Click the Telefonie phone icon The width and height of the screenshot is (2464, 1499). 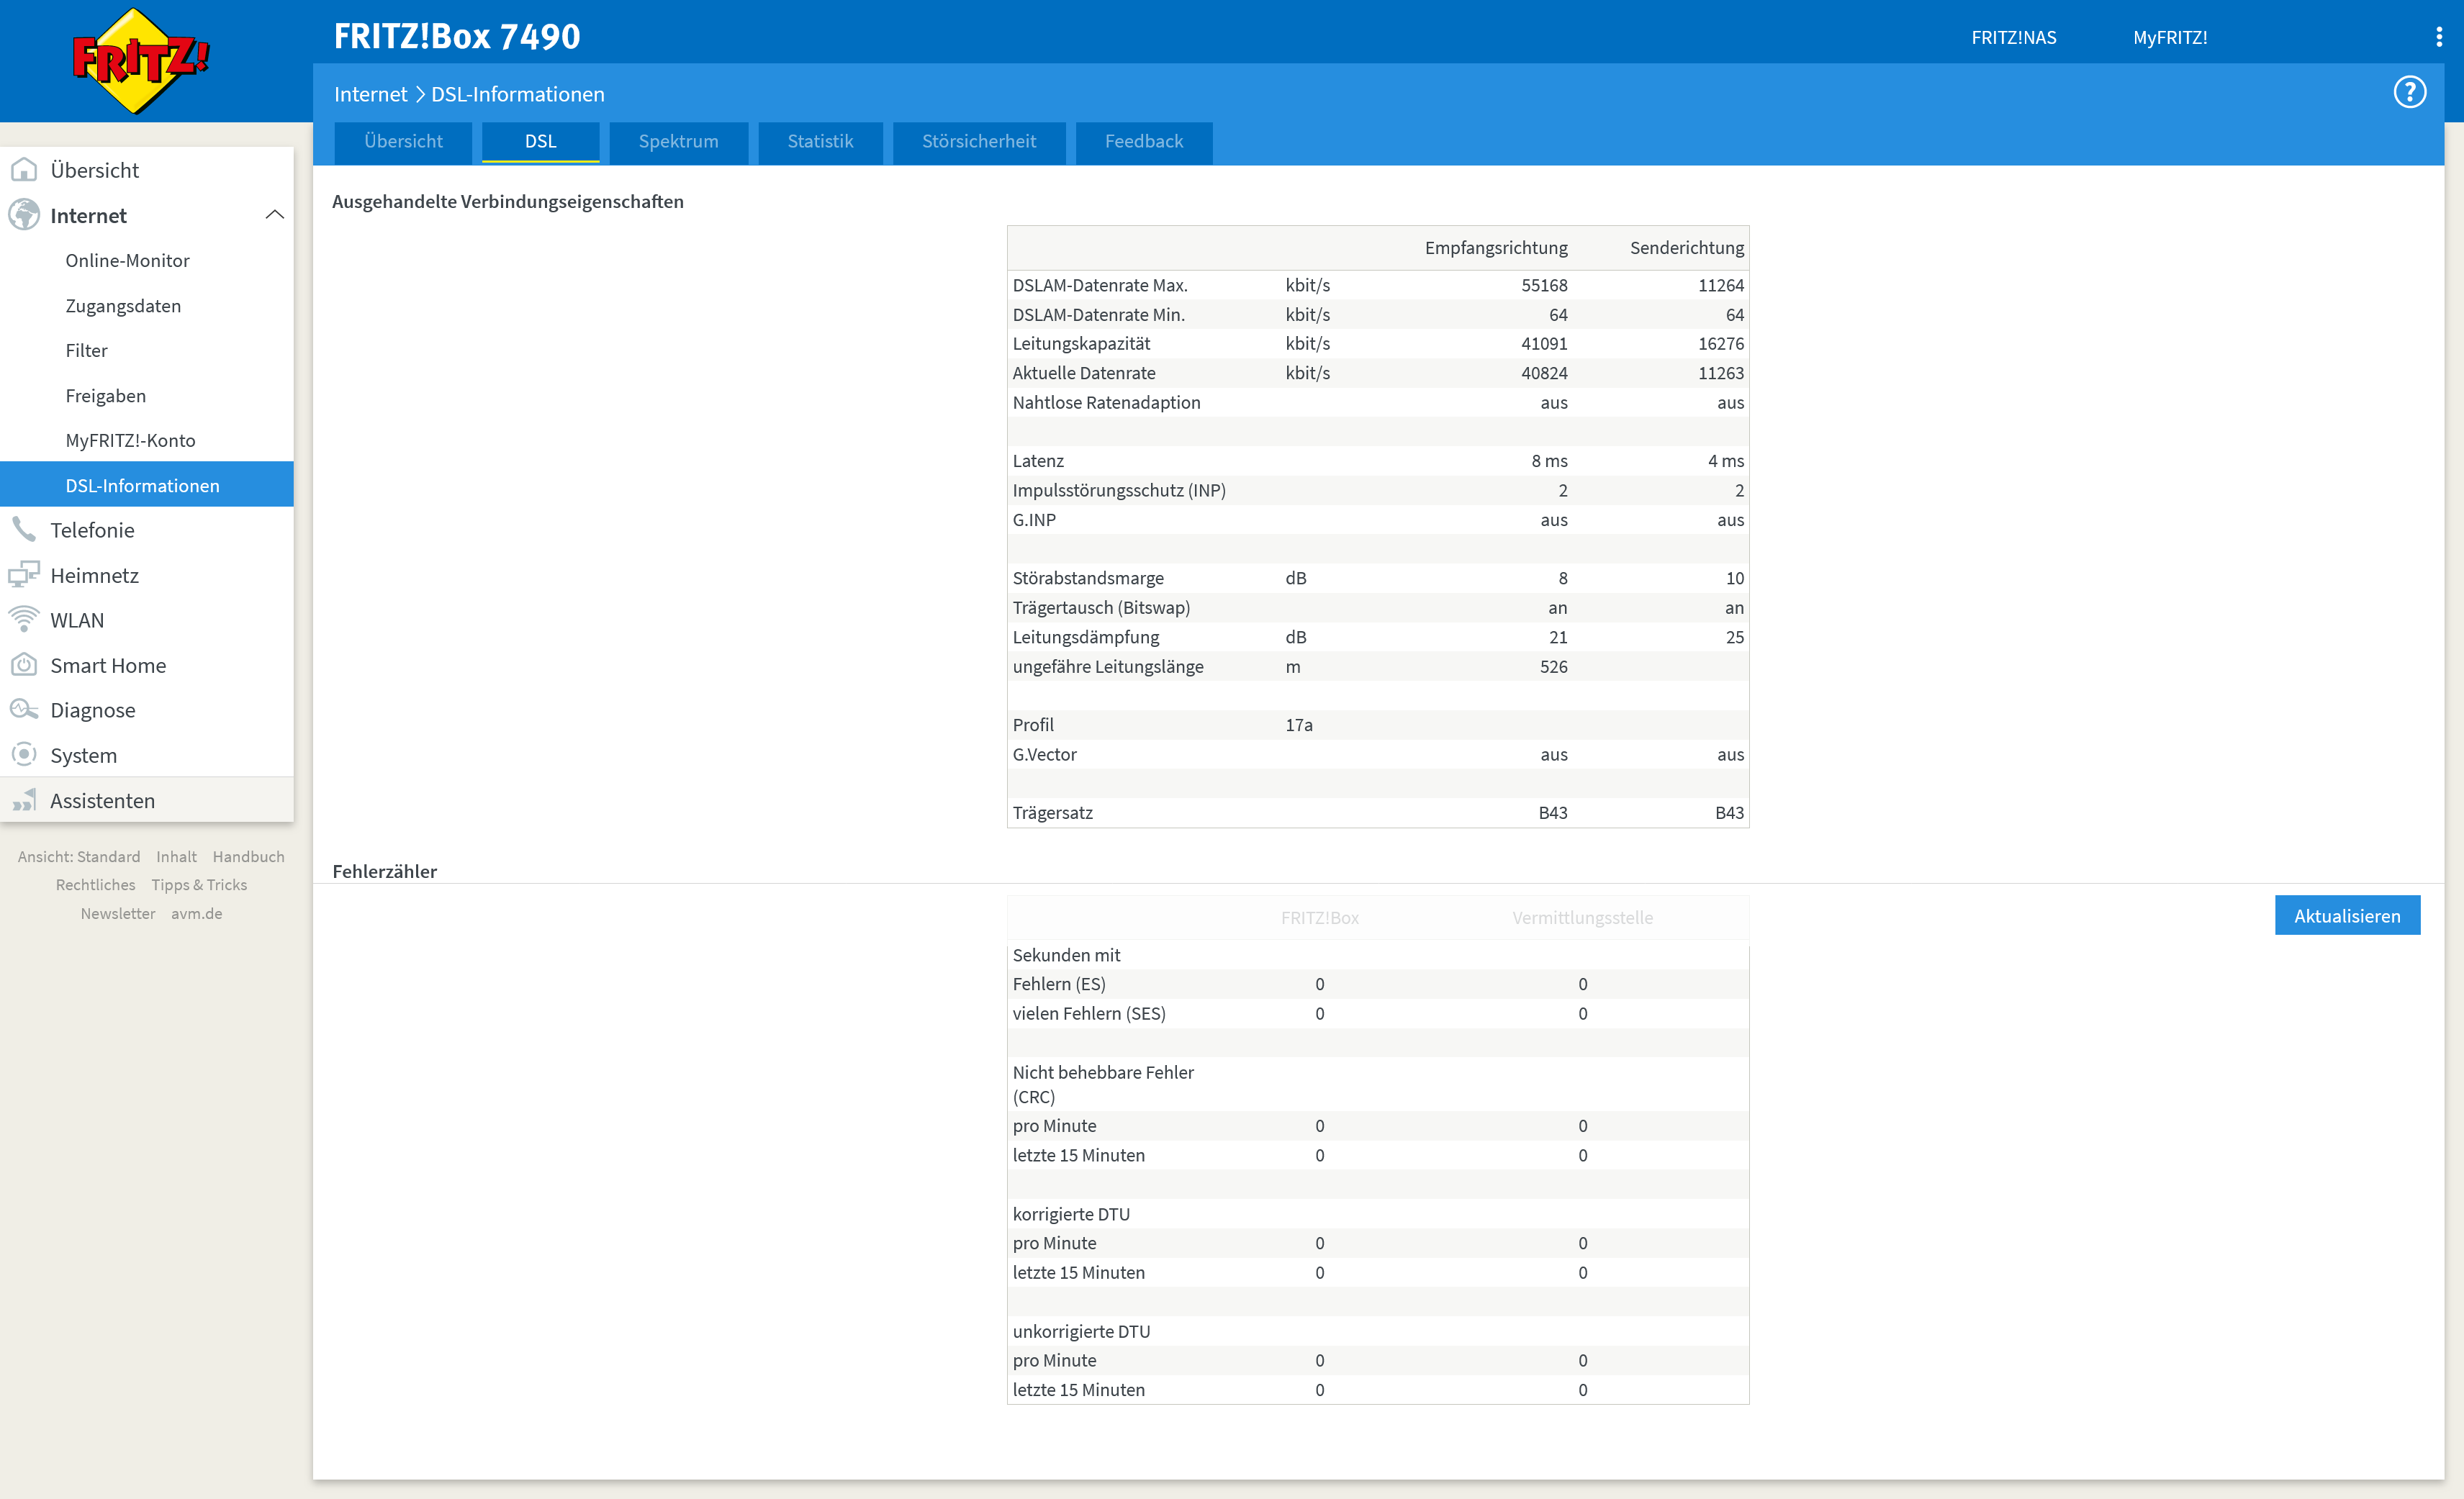24,529
